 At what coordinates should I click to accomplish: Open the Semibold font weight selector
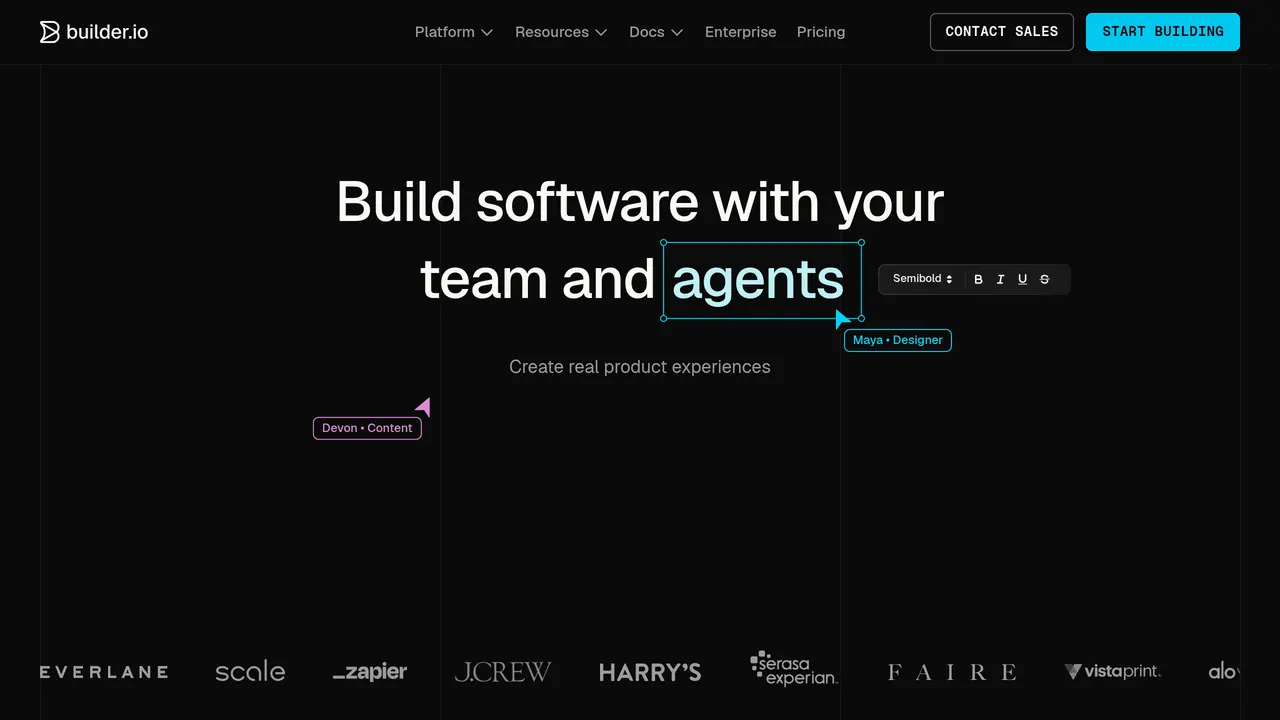click(922, 279)
